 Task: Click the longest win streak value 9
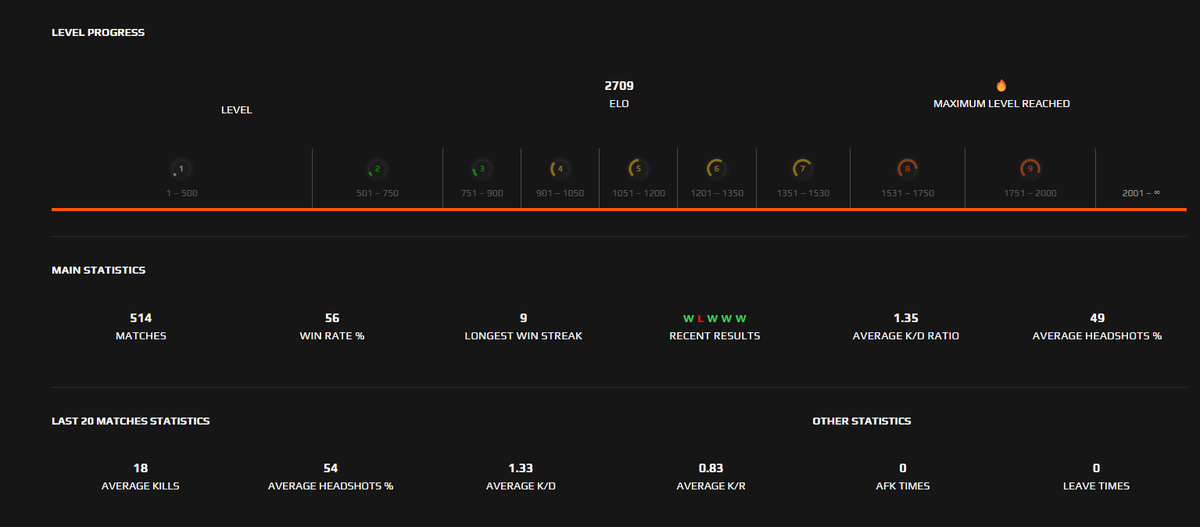tap(523, 318)
